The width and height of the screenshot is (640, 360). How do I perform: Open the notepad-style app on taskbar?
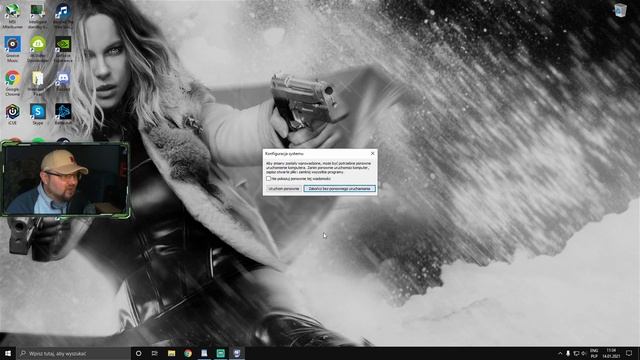point(204,353)
